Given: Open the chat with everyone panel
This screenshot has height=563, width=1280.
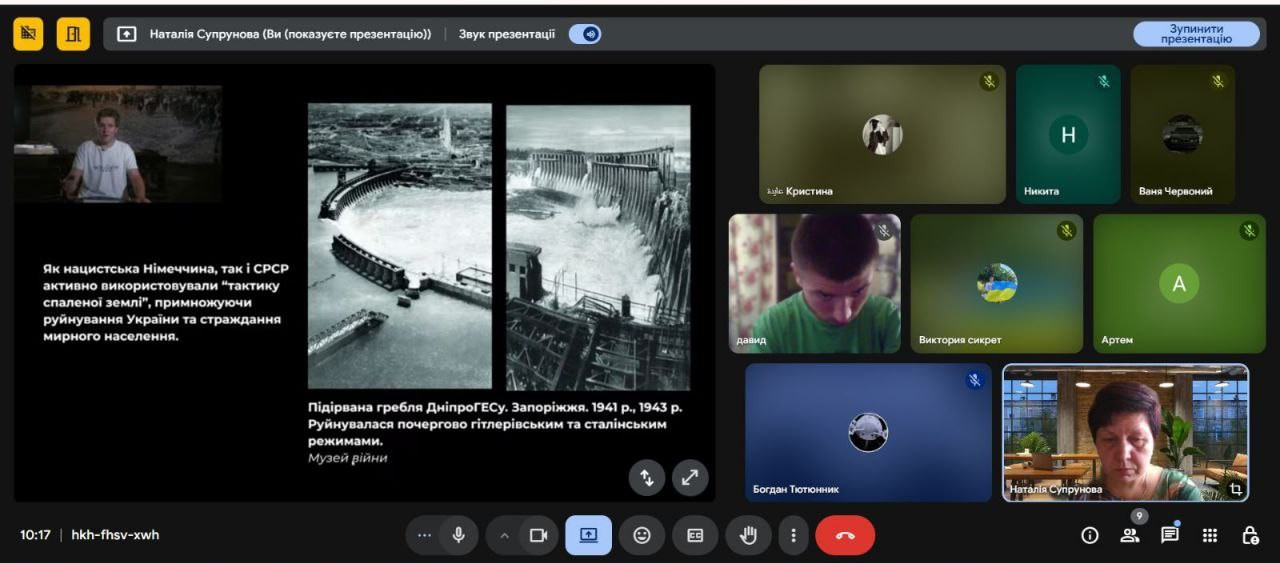Looking at the screenshot, I should point(1169,535).
